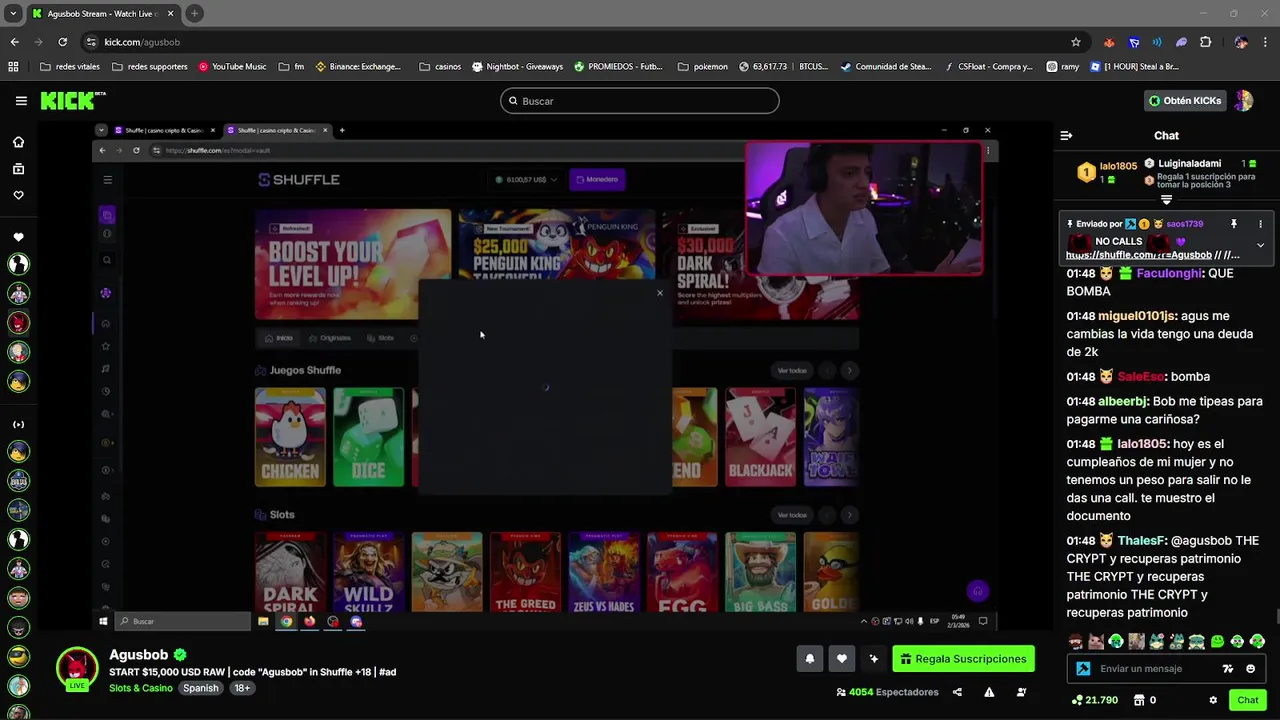This screenshot has width=1280, height=720.
Task: Open the browser apps grid icon
Action: [x=13, y=67]
